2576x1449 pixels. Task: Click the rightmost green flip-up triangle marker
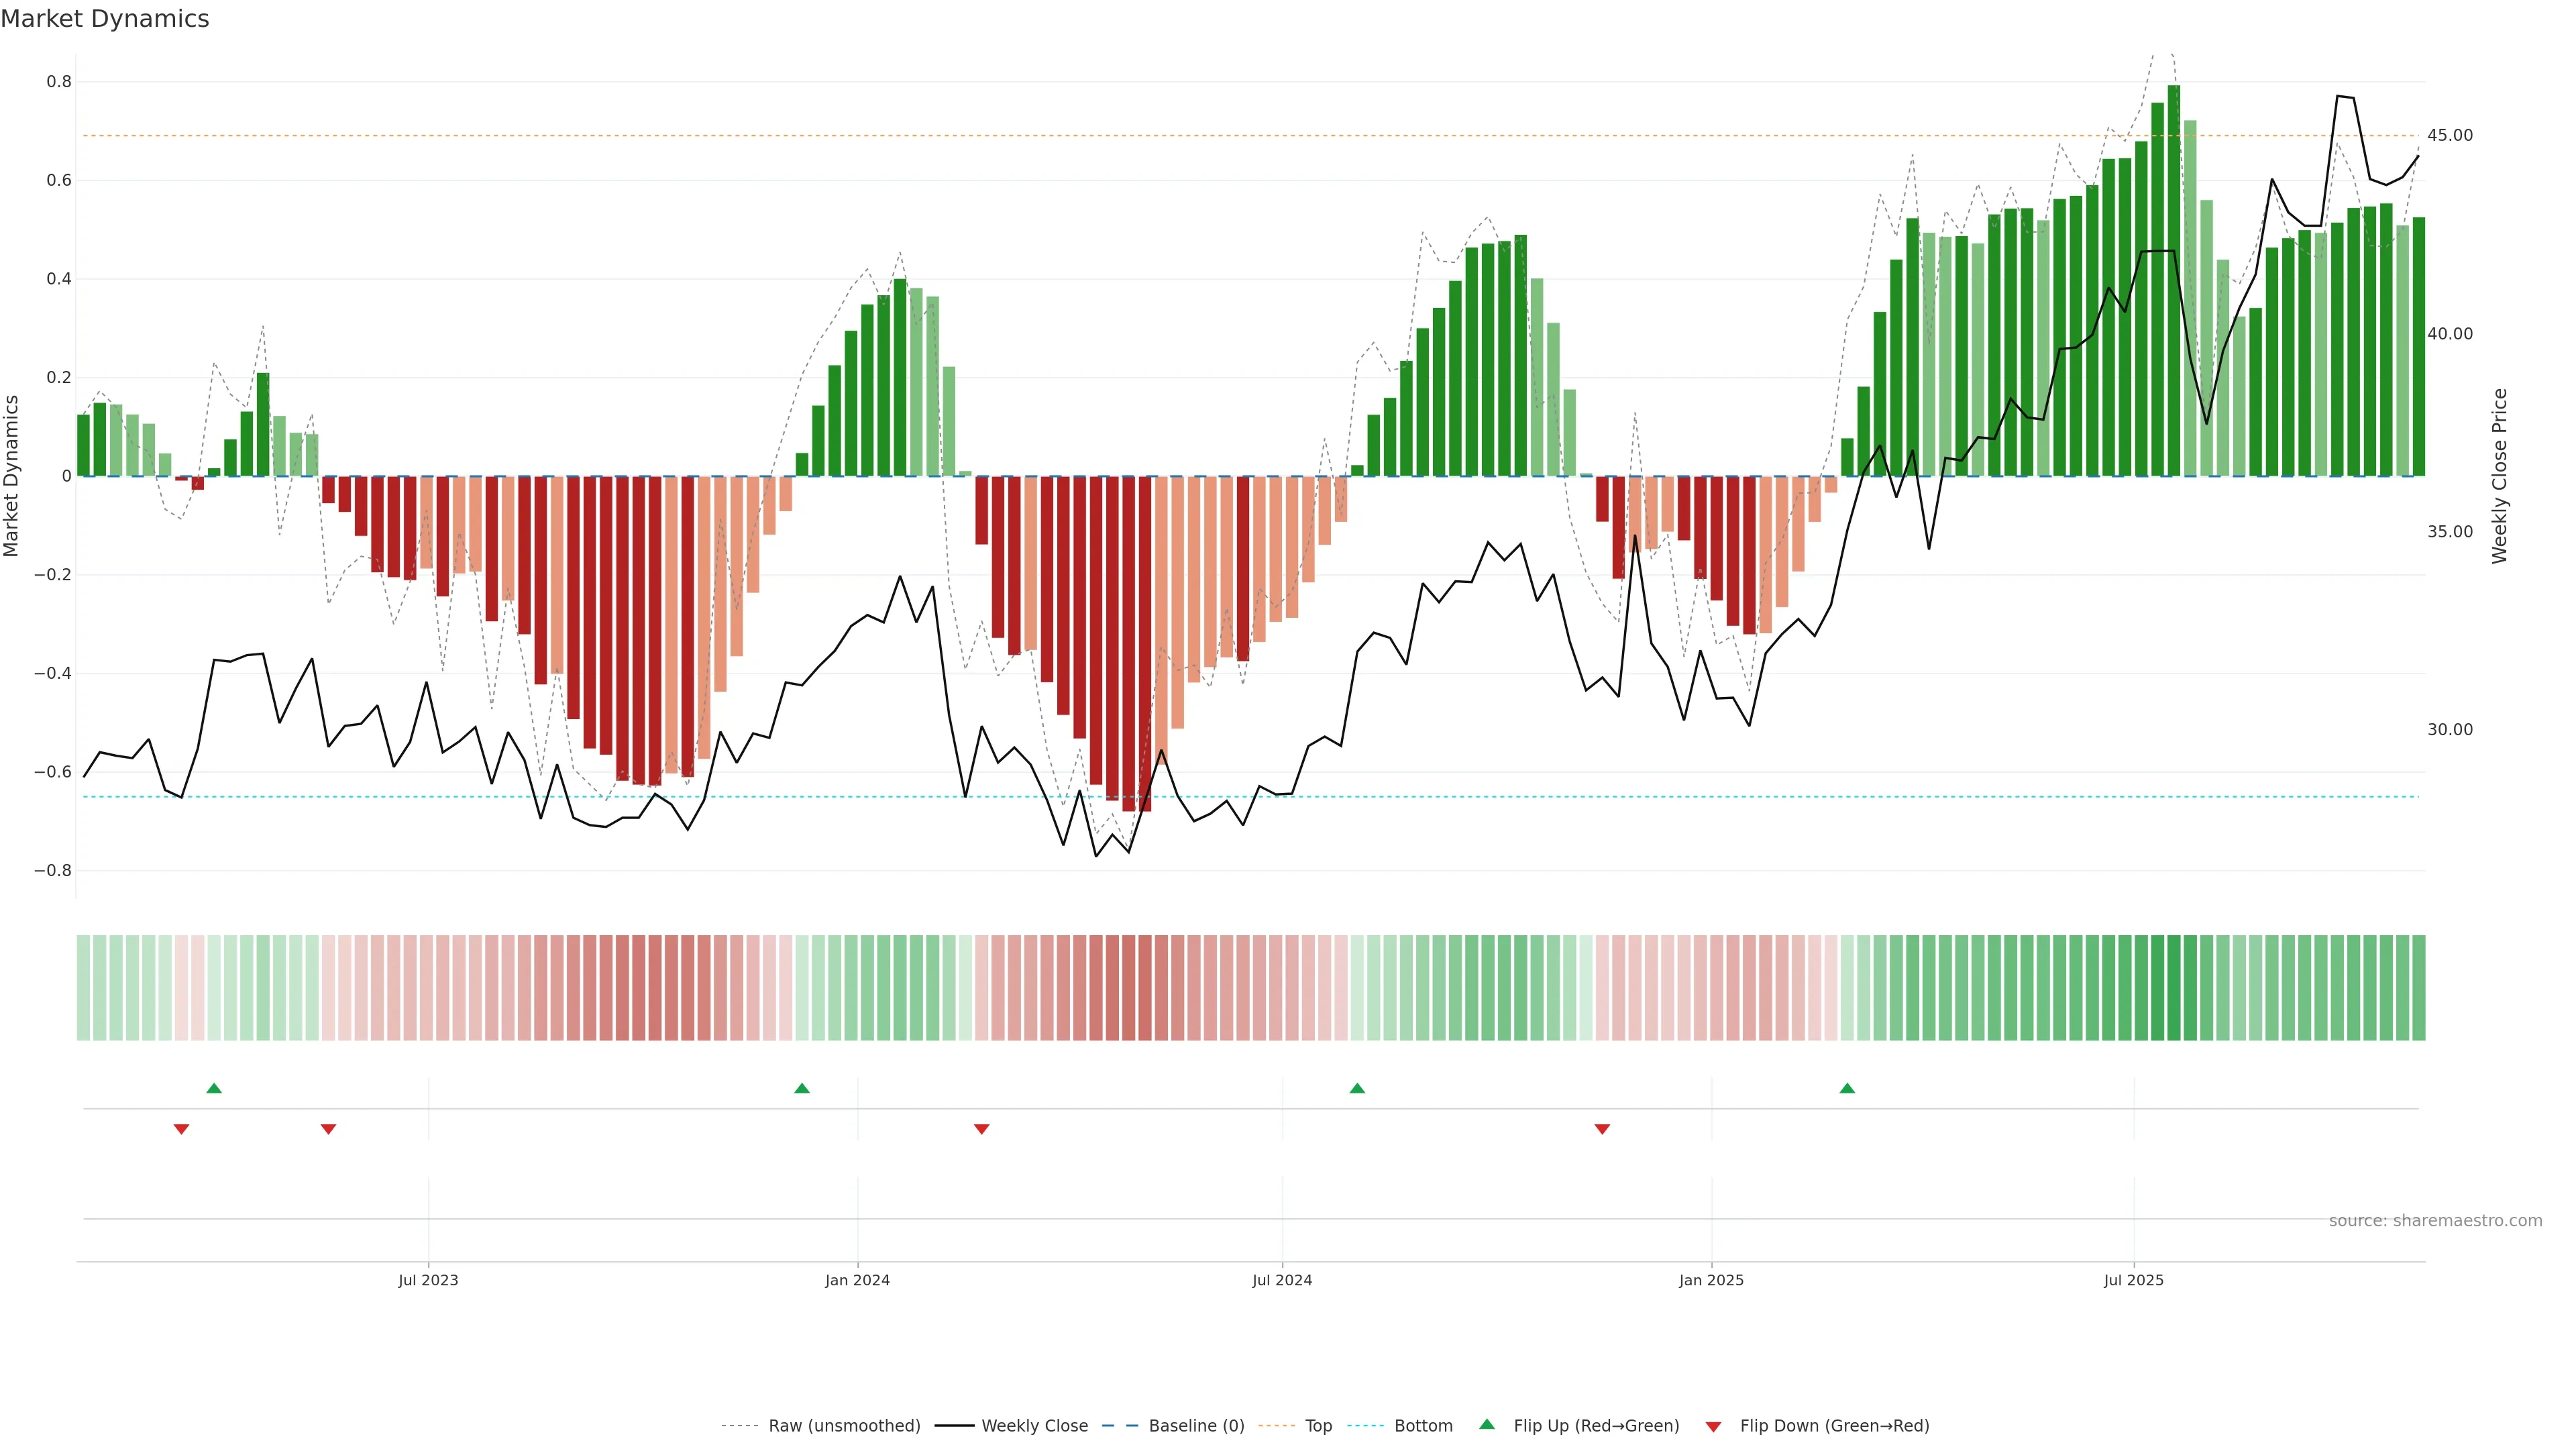(x=1847, y=1088)
